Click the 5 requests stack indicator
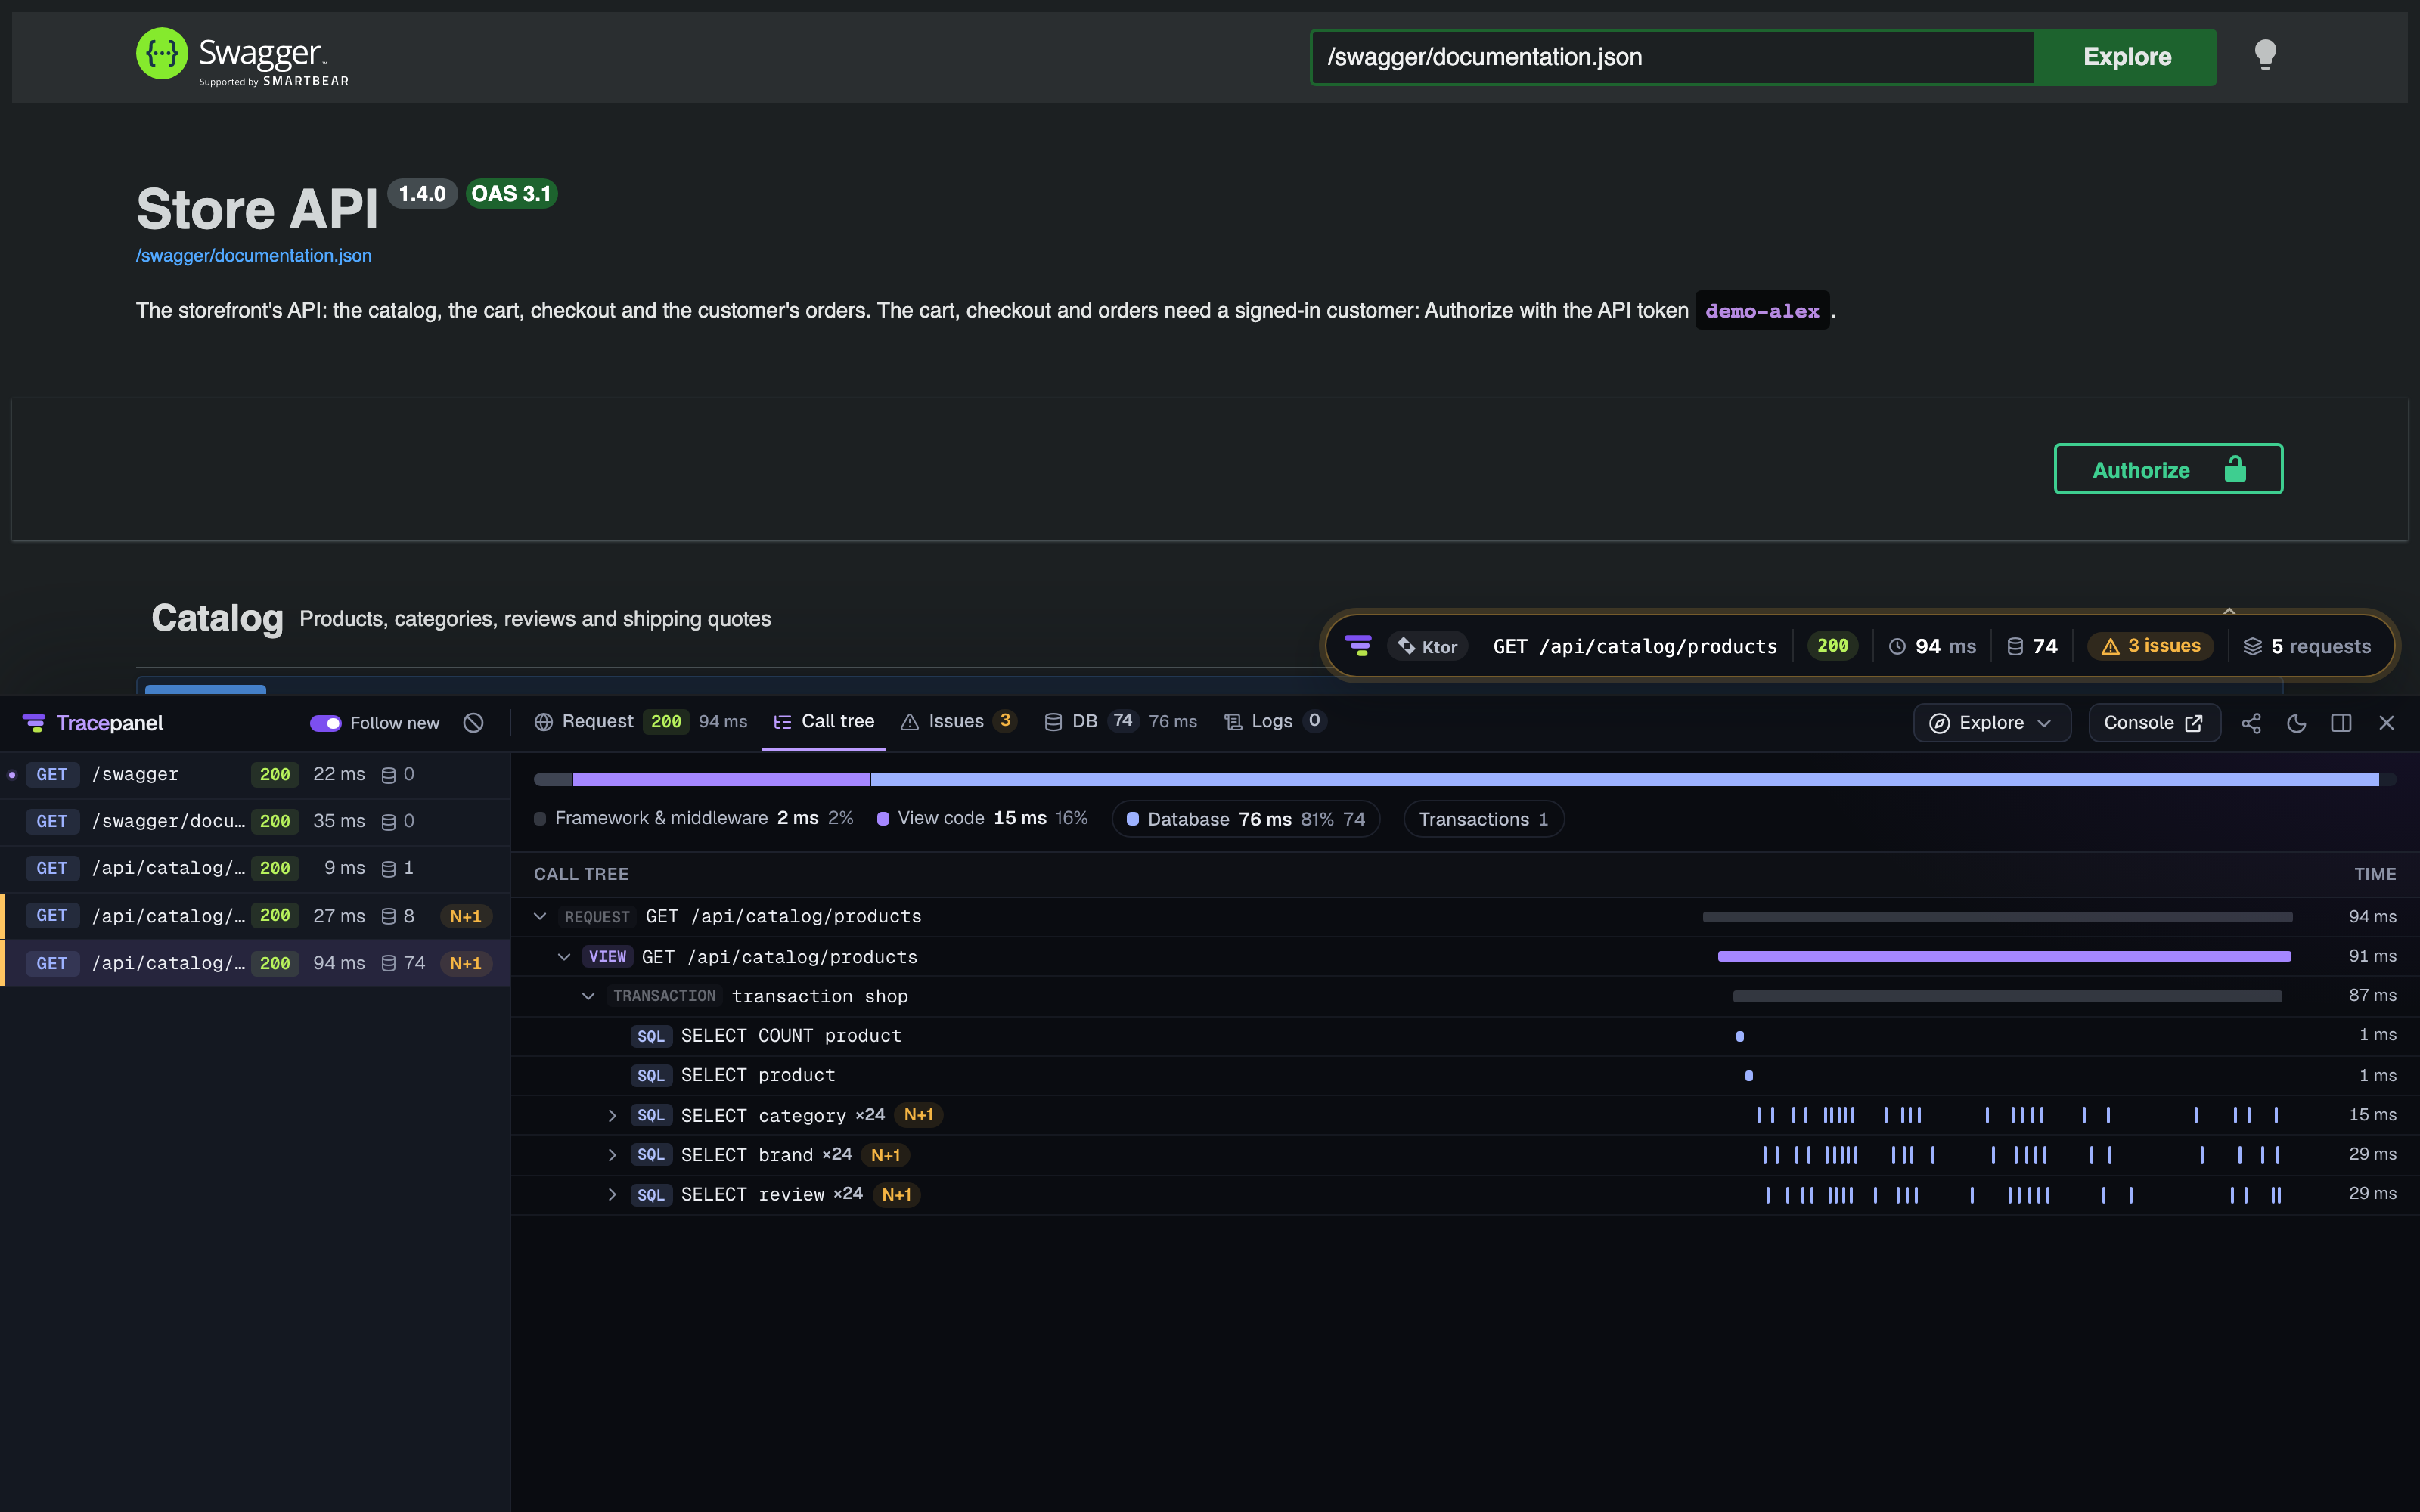This screenshot has height=1512, width=2420. point(2306,647)
